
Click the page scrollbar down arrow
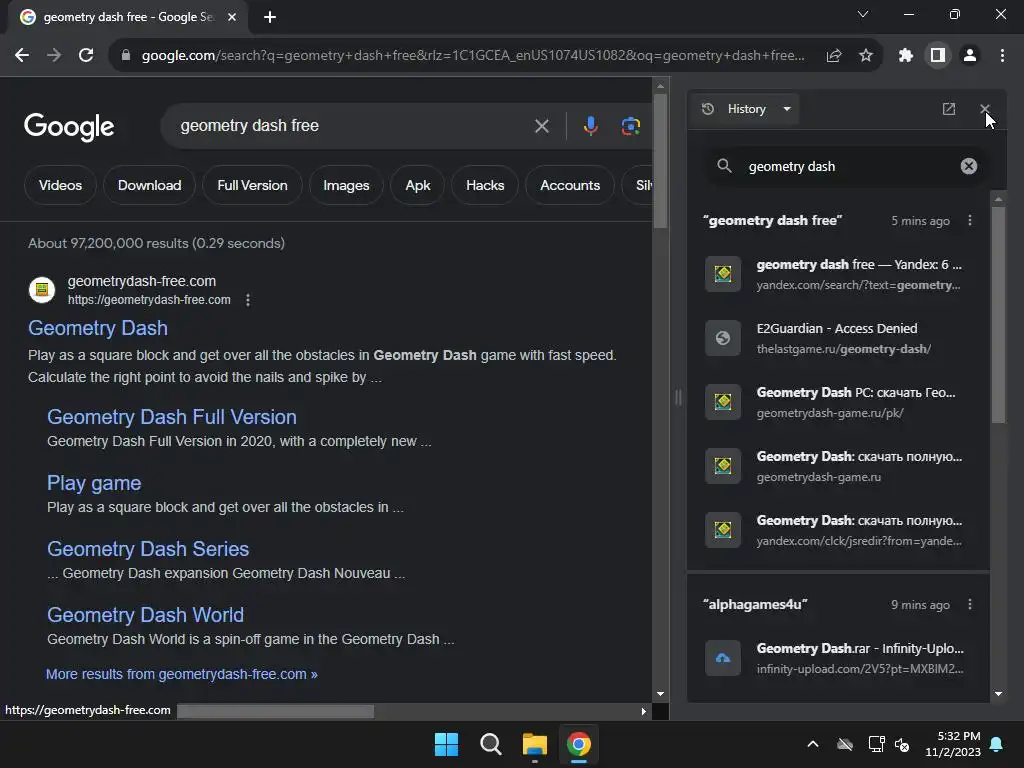[x=660, y=694]
